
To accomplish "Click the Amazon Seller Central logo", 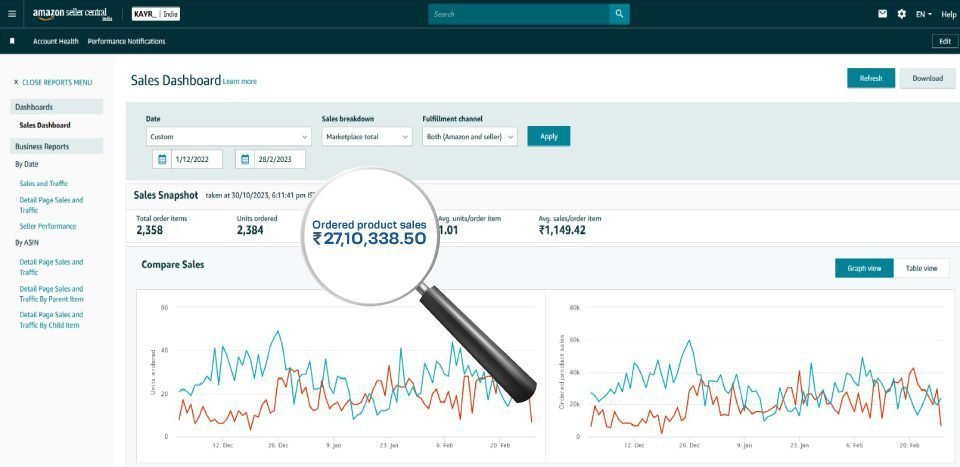I will [73, 14].
